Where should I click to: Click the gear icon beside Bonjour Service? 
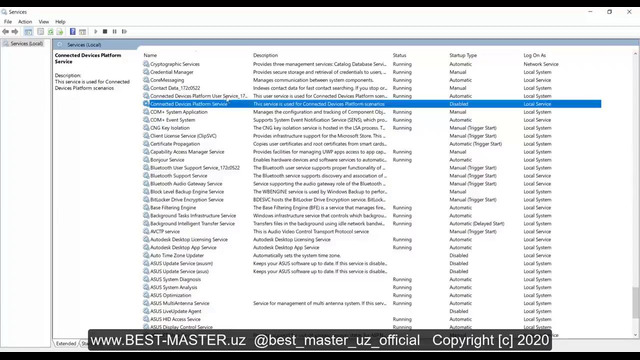click(x=146, y=160)
